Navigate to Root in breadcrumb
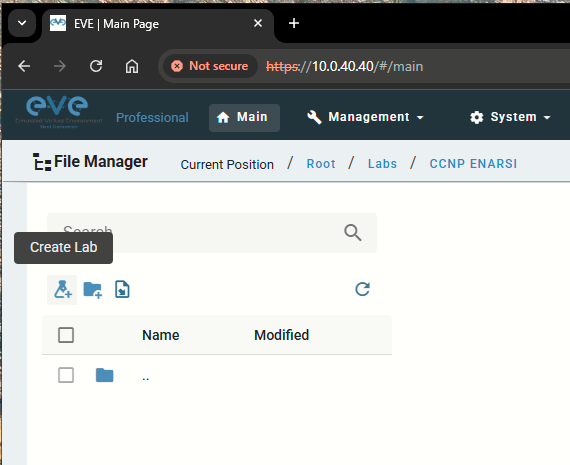The height and width of the screenshot is (465, 570). click(x=321, y=164)
